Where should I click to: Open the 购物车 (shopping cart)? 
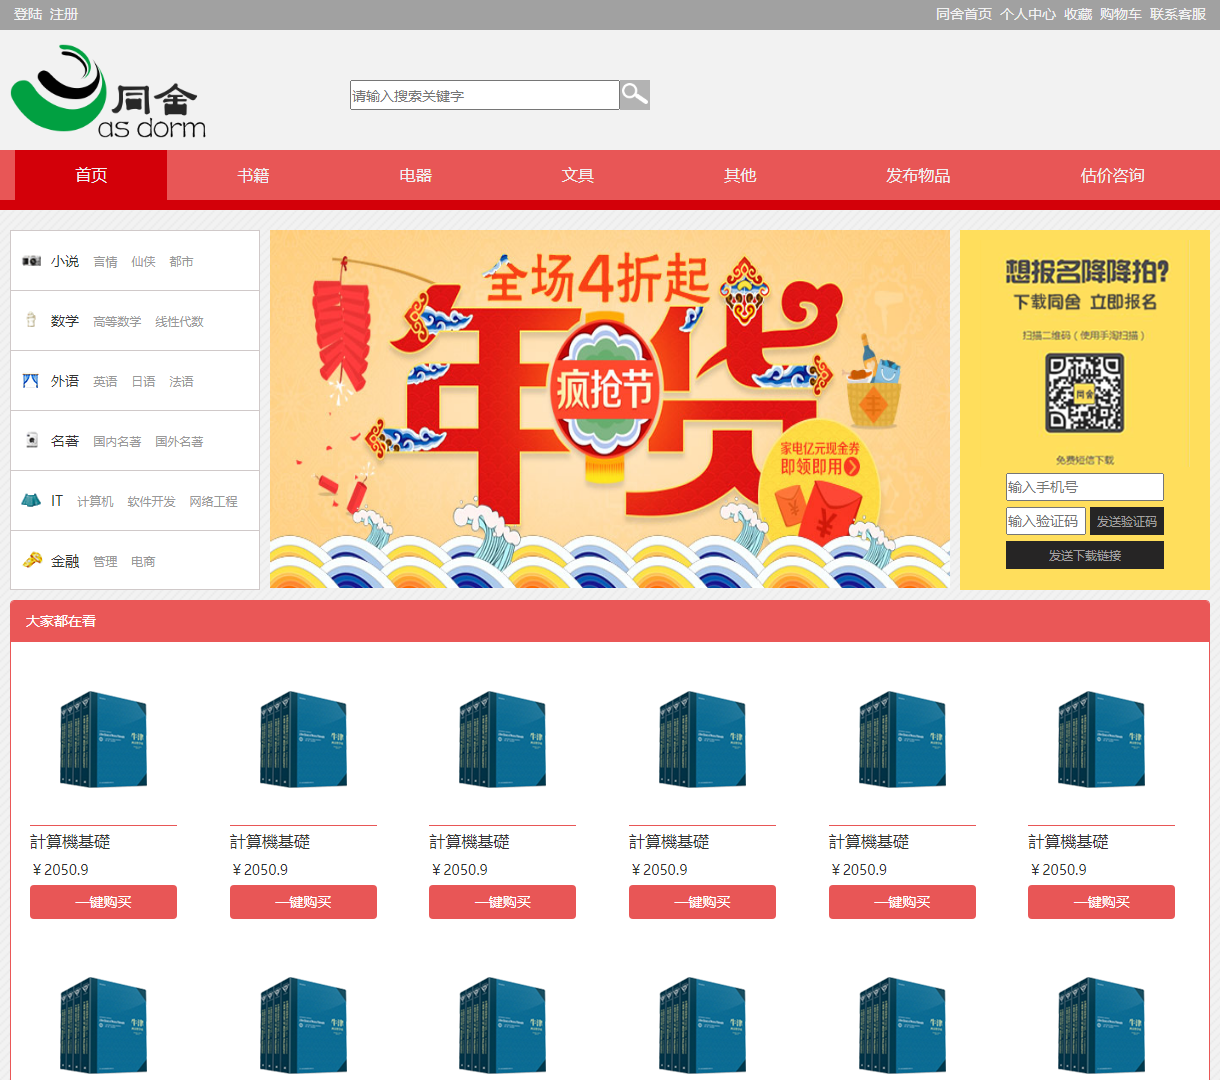[x=1120, y=15]
